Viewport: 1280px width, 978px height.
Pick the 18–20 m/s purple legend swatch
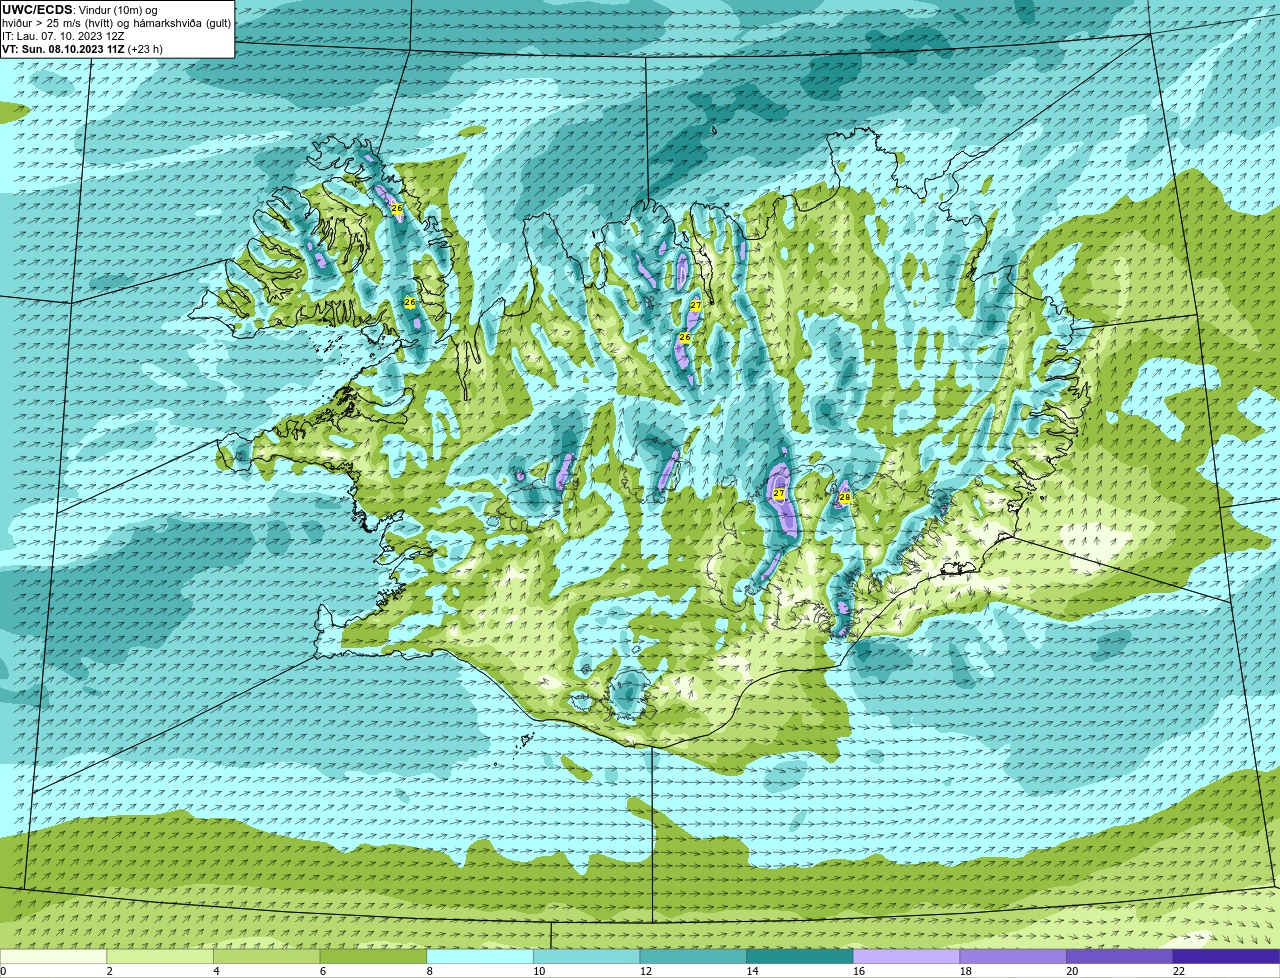pos(1012,956)
